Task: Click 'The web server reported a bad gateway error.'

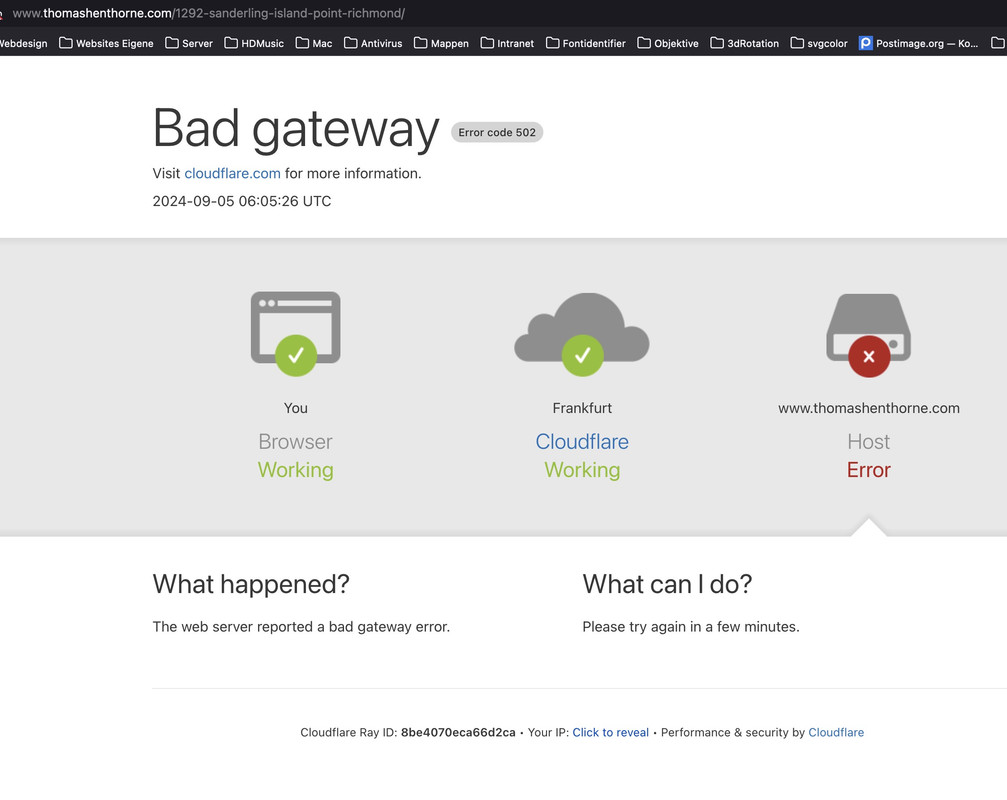Action: point(301,627)
